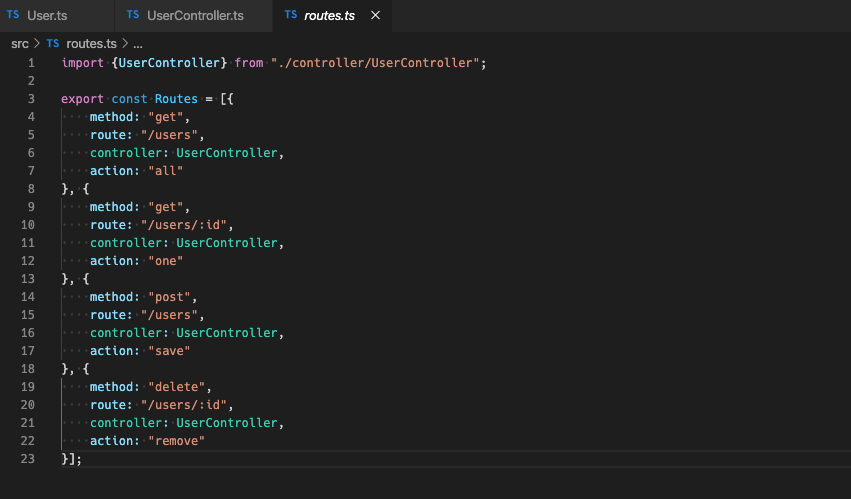Viewport: 851px width, 499px height.
Task: Click the "/users/:id" route on line 20
Action: click(x=183, y=405)
